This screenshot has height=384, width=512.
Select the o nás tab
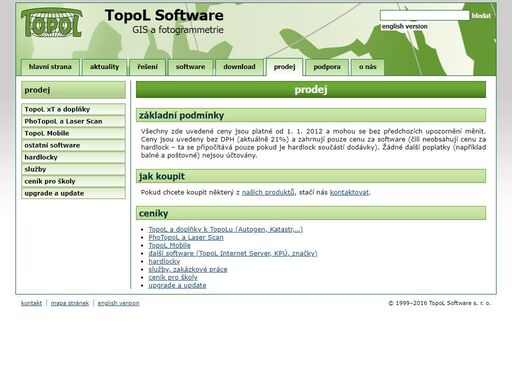pos(367,67)
